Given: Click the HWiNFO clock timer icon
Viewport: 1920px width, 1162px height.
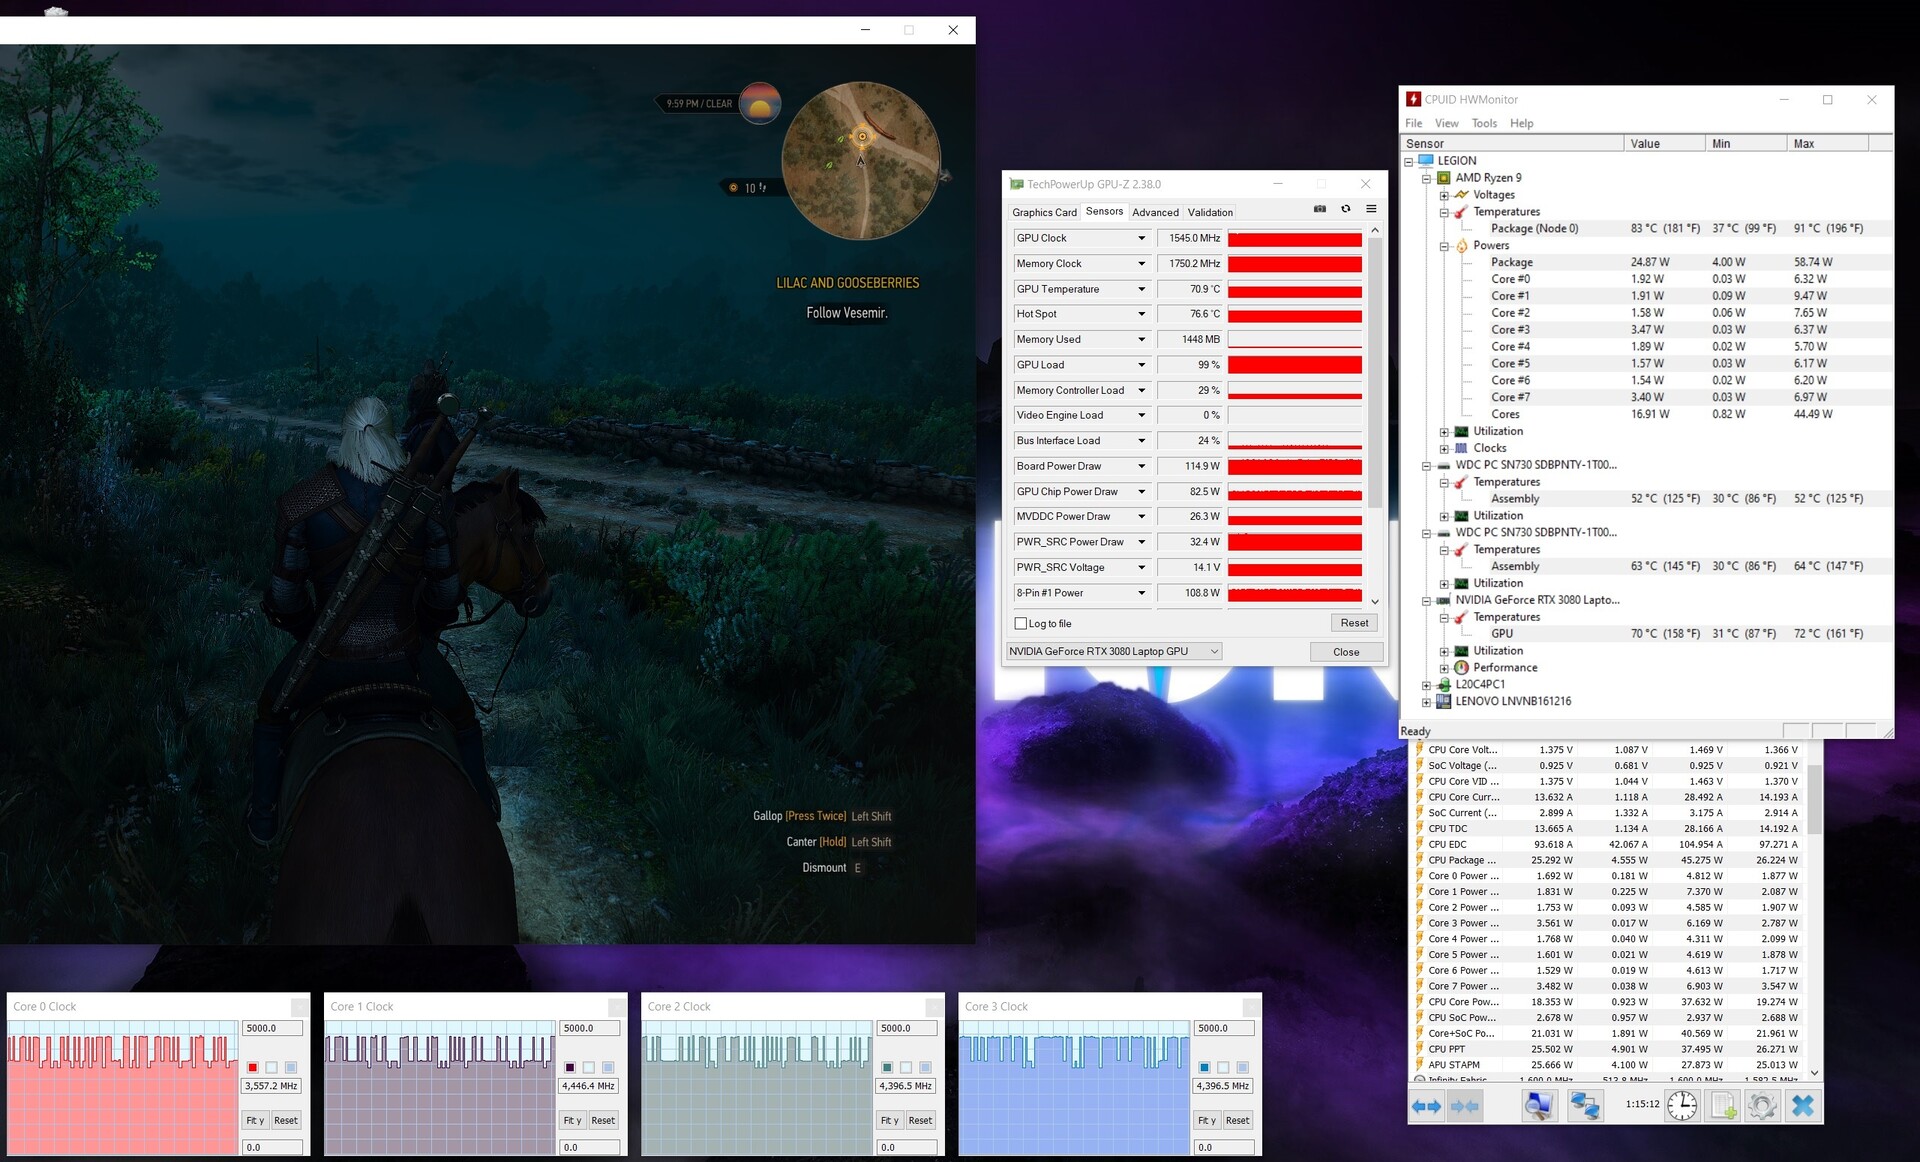Looking at the screenshot, I should 1682,1106.
